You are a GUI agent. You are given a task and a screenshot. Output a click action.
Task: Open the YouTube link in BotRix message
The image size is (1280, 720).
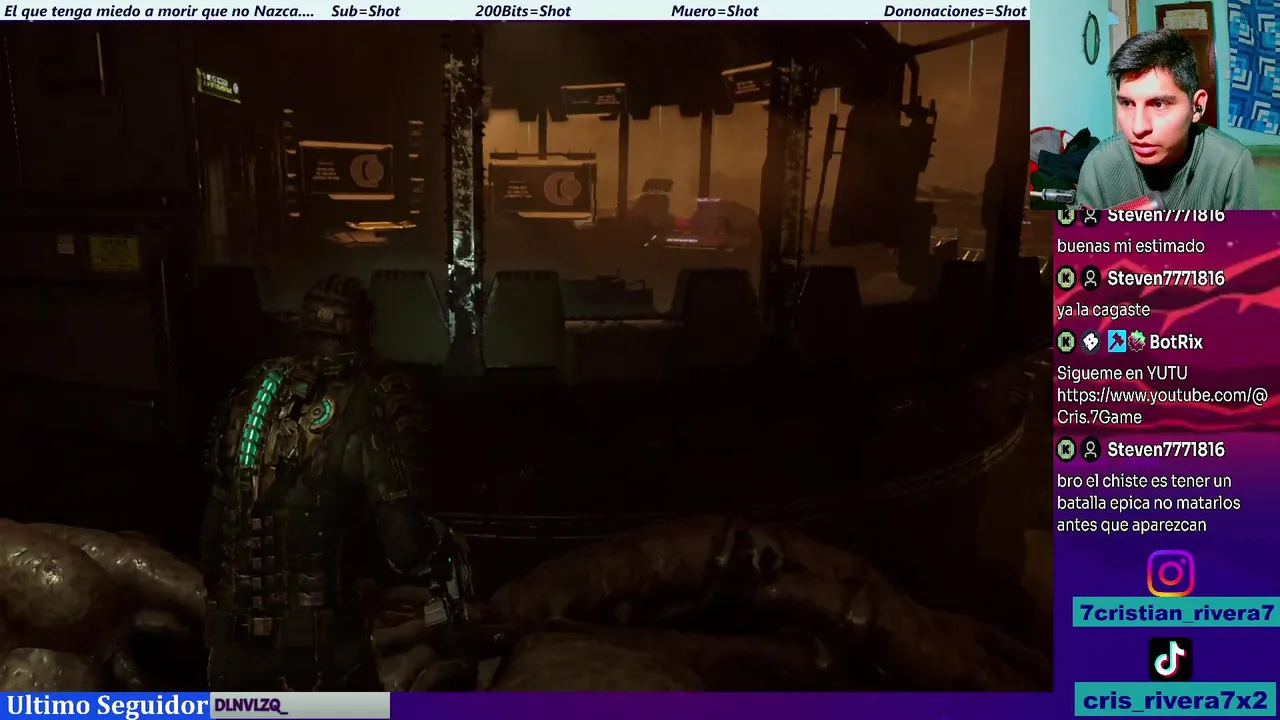pyautogui.click(x=1162, y=406)
